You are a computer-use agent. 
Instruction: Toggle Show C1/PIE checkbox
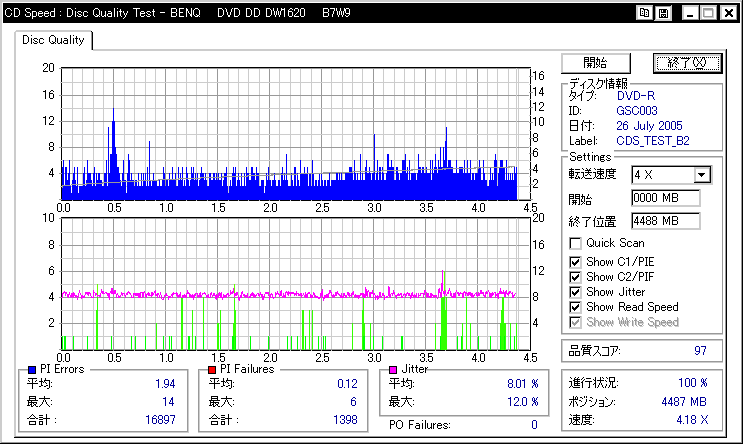click(575, 262)
